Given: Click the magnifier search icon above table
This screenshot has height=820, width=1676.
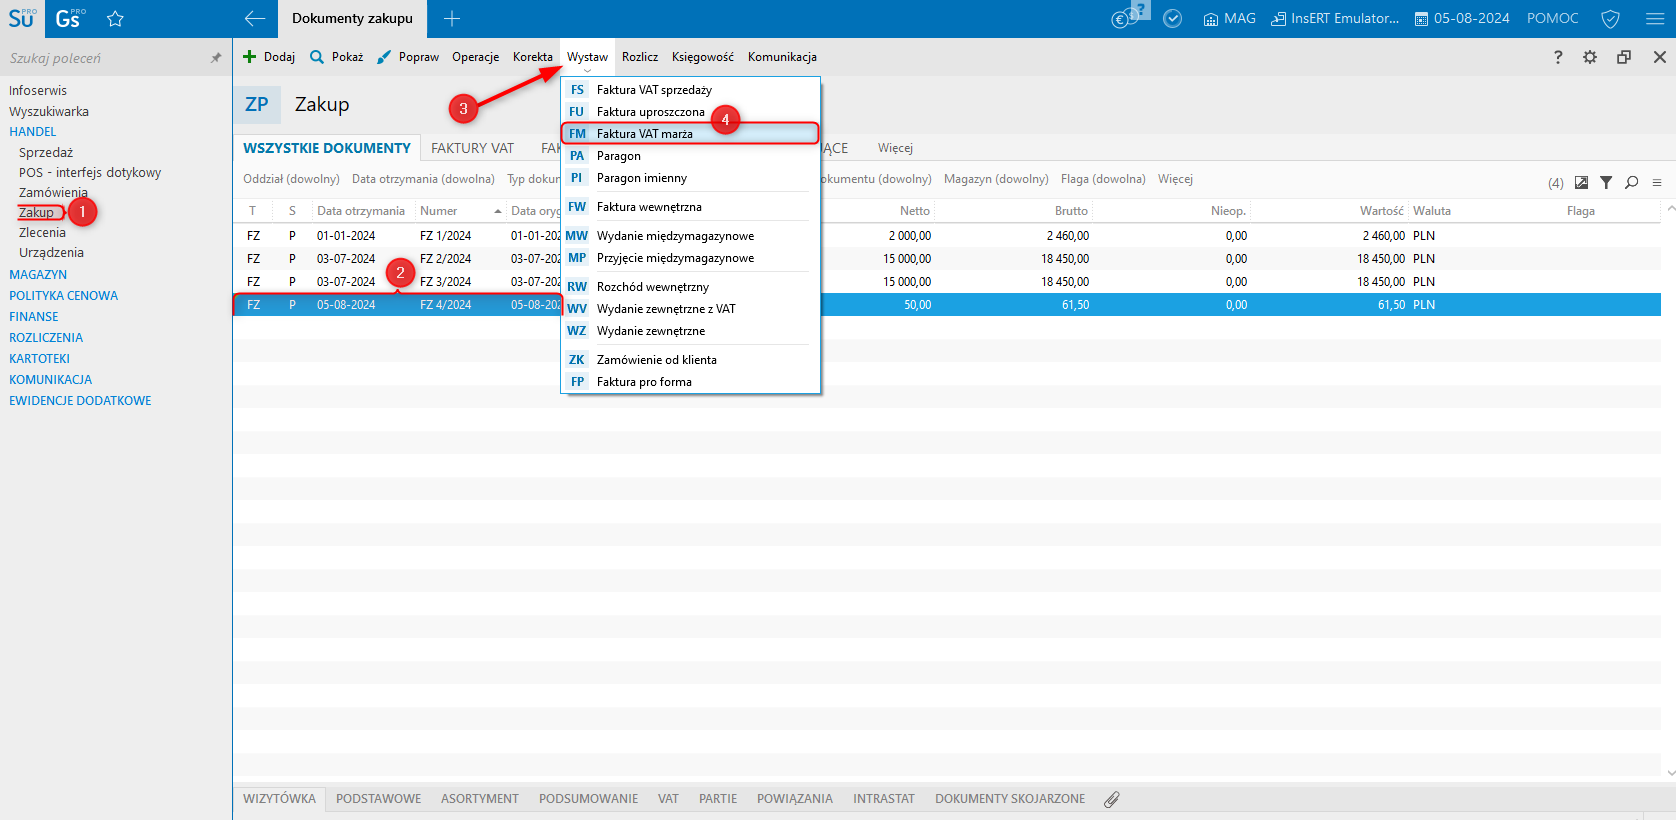Looking at the screenshot, I should (1632, 182).
